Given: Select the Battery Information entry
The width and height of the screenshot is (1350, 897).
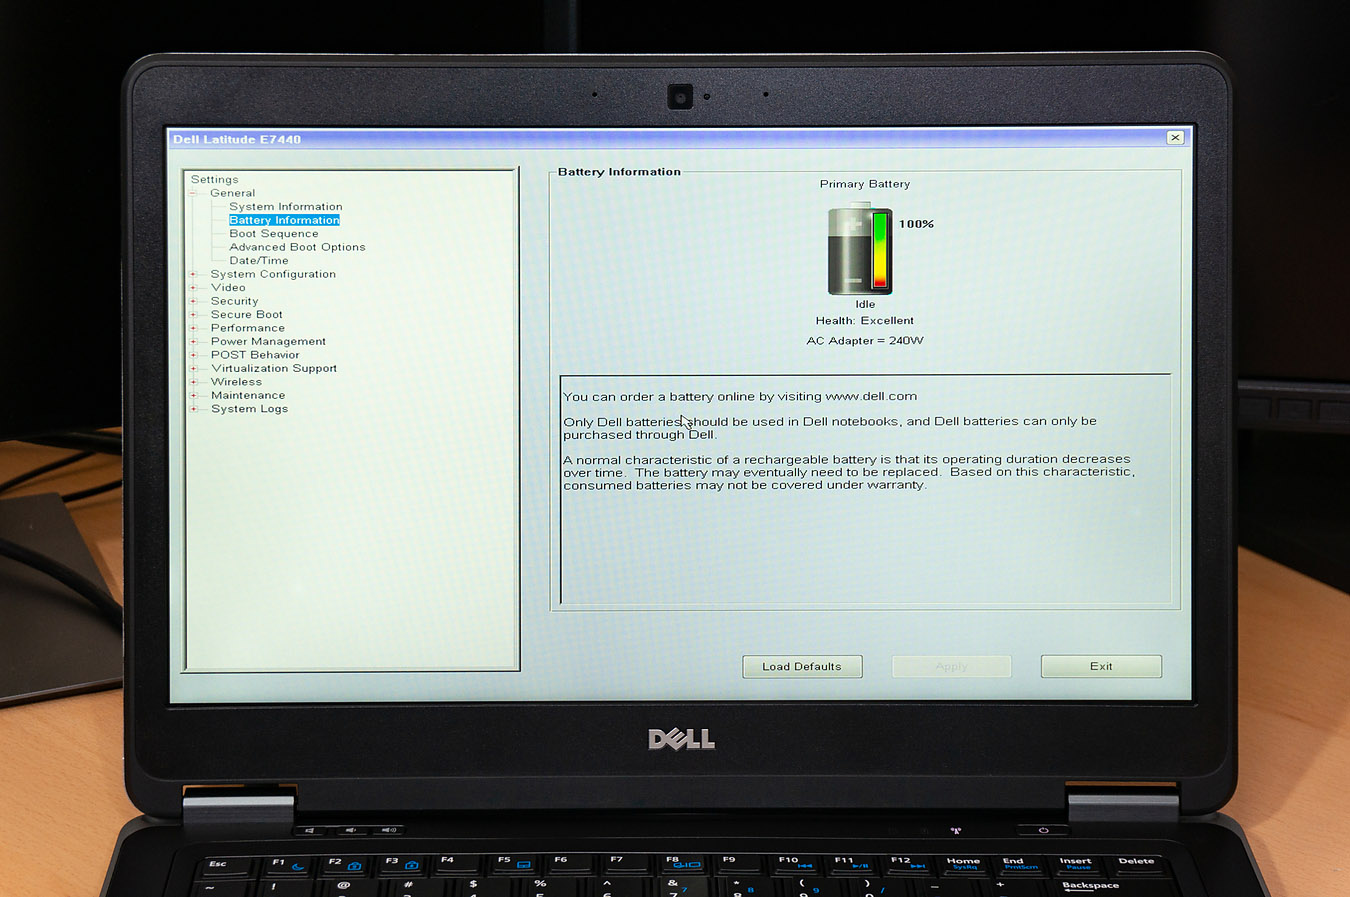Looking at the screenshot, I should 284,220.
